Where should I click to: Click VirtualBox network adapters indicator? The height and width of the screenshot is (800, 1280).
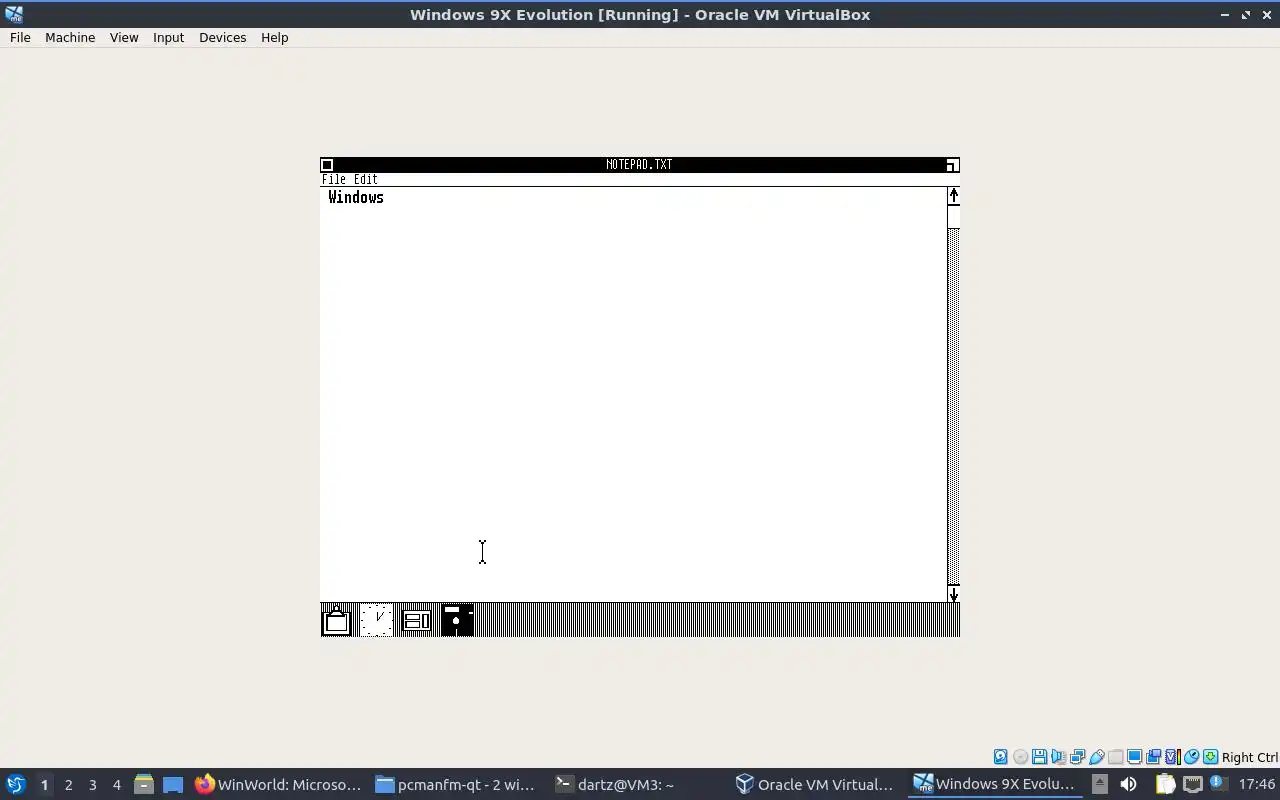[x=1077, y=757]
